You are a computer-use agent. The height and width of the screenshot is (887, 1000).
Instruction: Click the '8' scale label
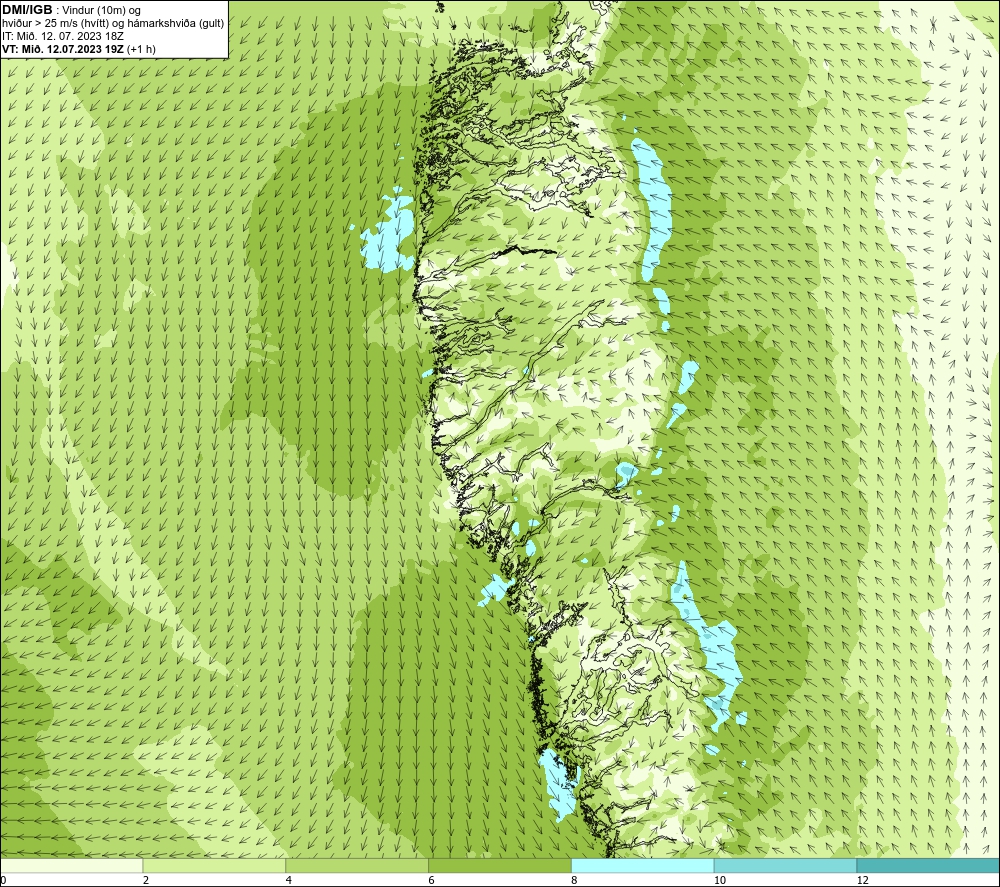[x=575, y=881]
